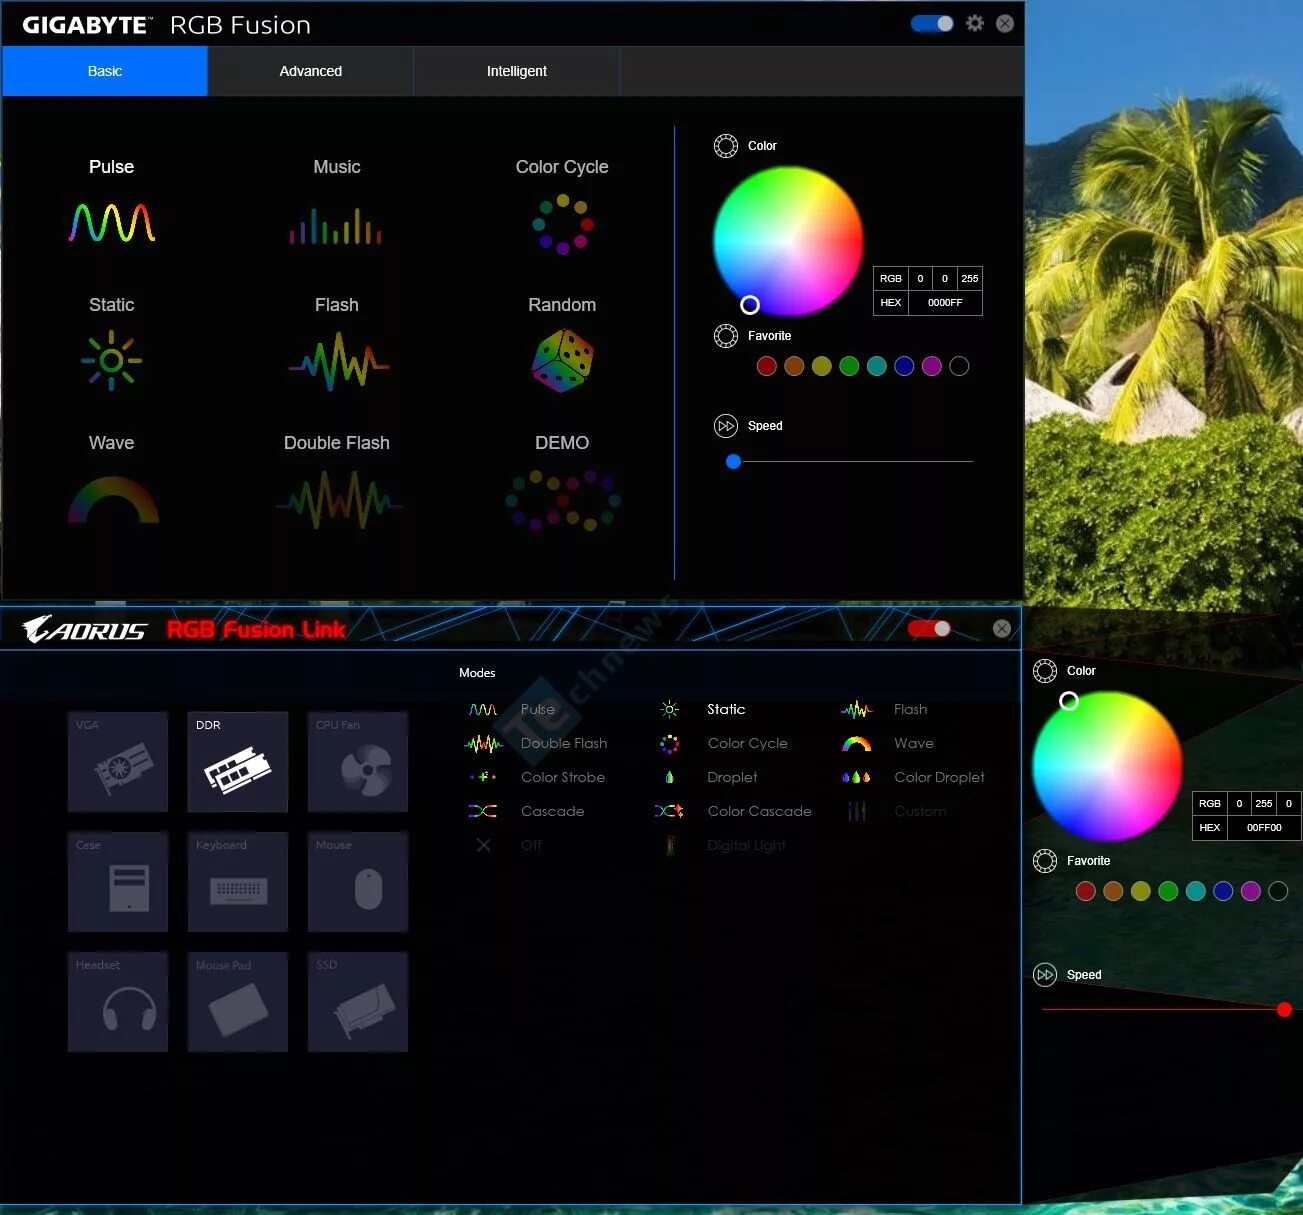Viewport: 1303px width, 1215px height.
Task: Choose the Cascade lighting mode
Action: [552, 811]
